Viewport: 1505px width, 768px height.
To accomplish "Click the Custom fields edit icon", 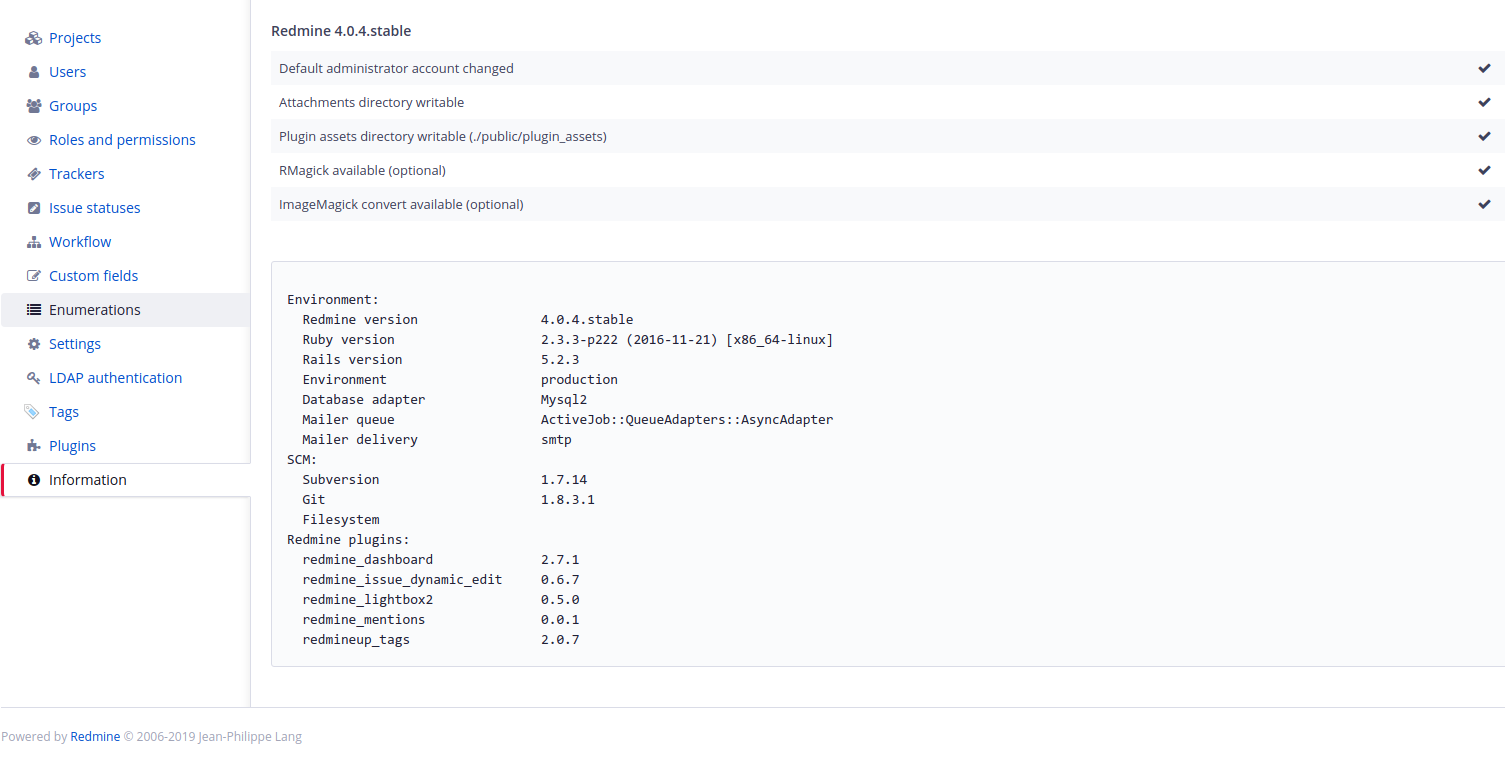I will tap(33, 276).
